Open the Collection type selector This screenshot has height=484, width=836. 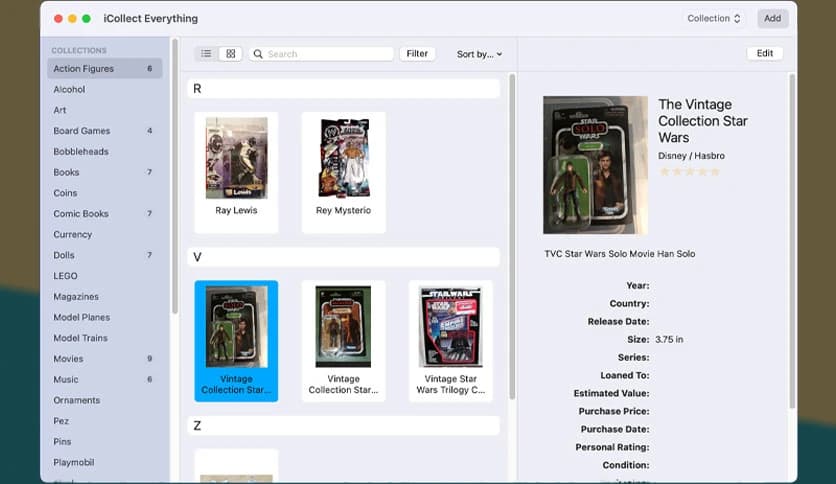click(714, 19)
